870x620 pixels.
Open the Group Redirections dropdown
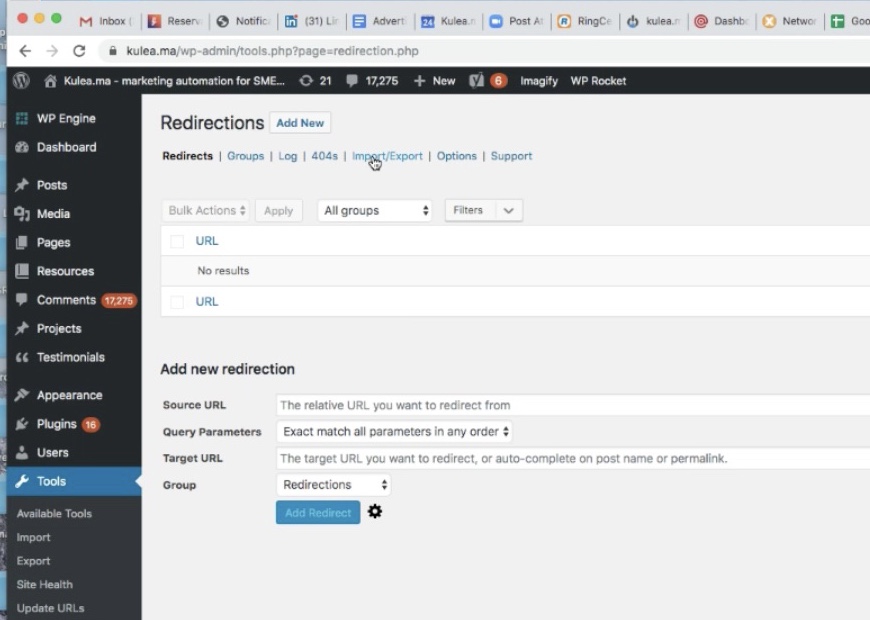[333, 485]
